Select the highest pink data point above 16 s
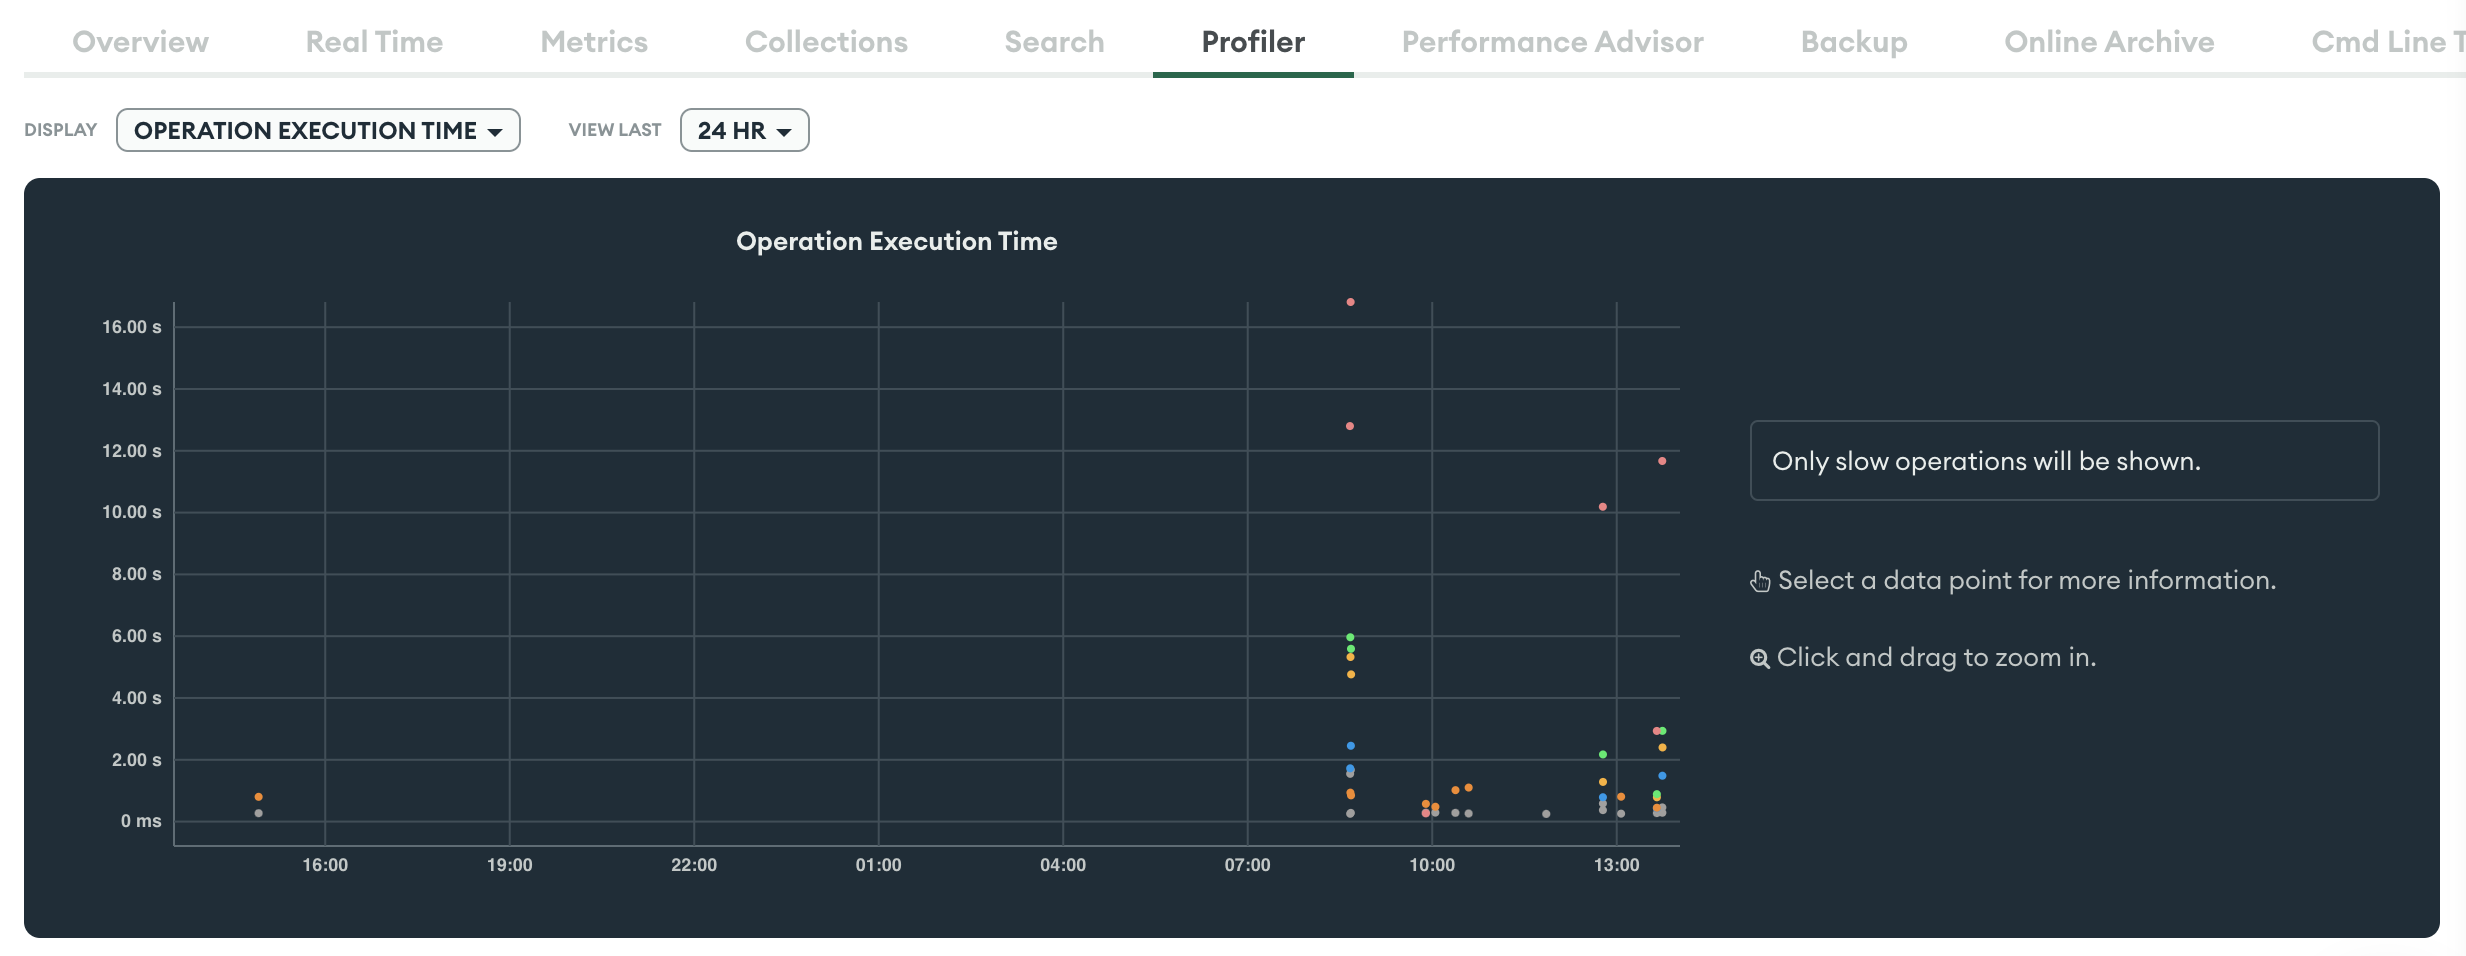This screenshot has width=2466, height=956. point(1350,302)
